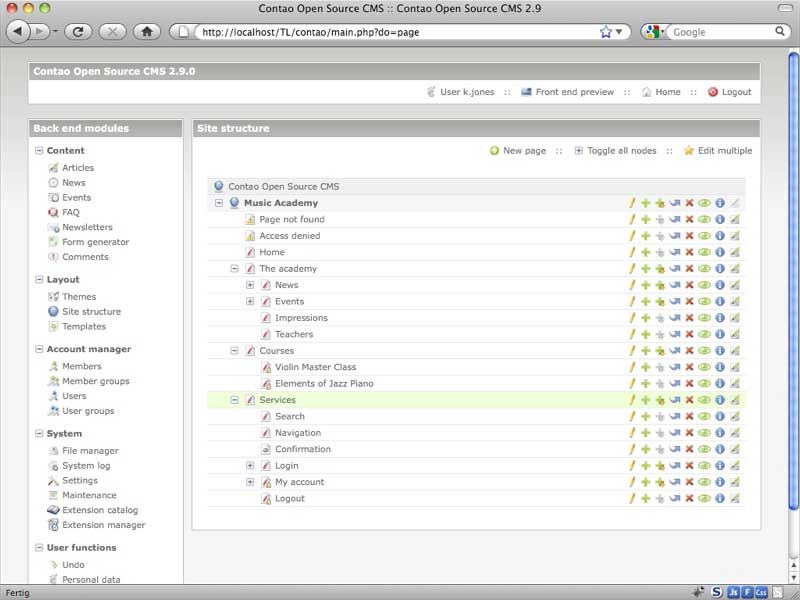Collapse the Services node
This screenshot has height=600, width=800.
(234, 400)
